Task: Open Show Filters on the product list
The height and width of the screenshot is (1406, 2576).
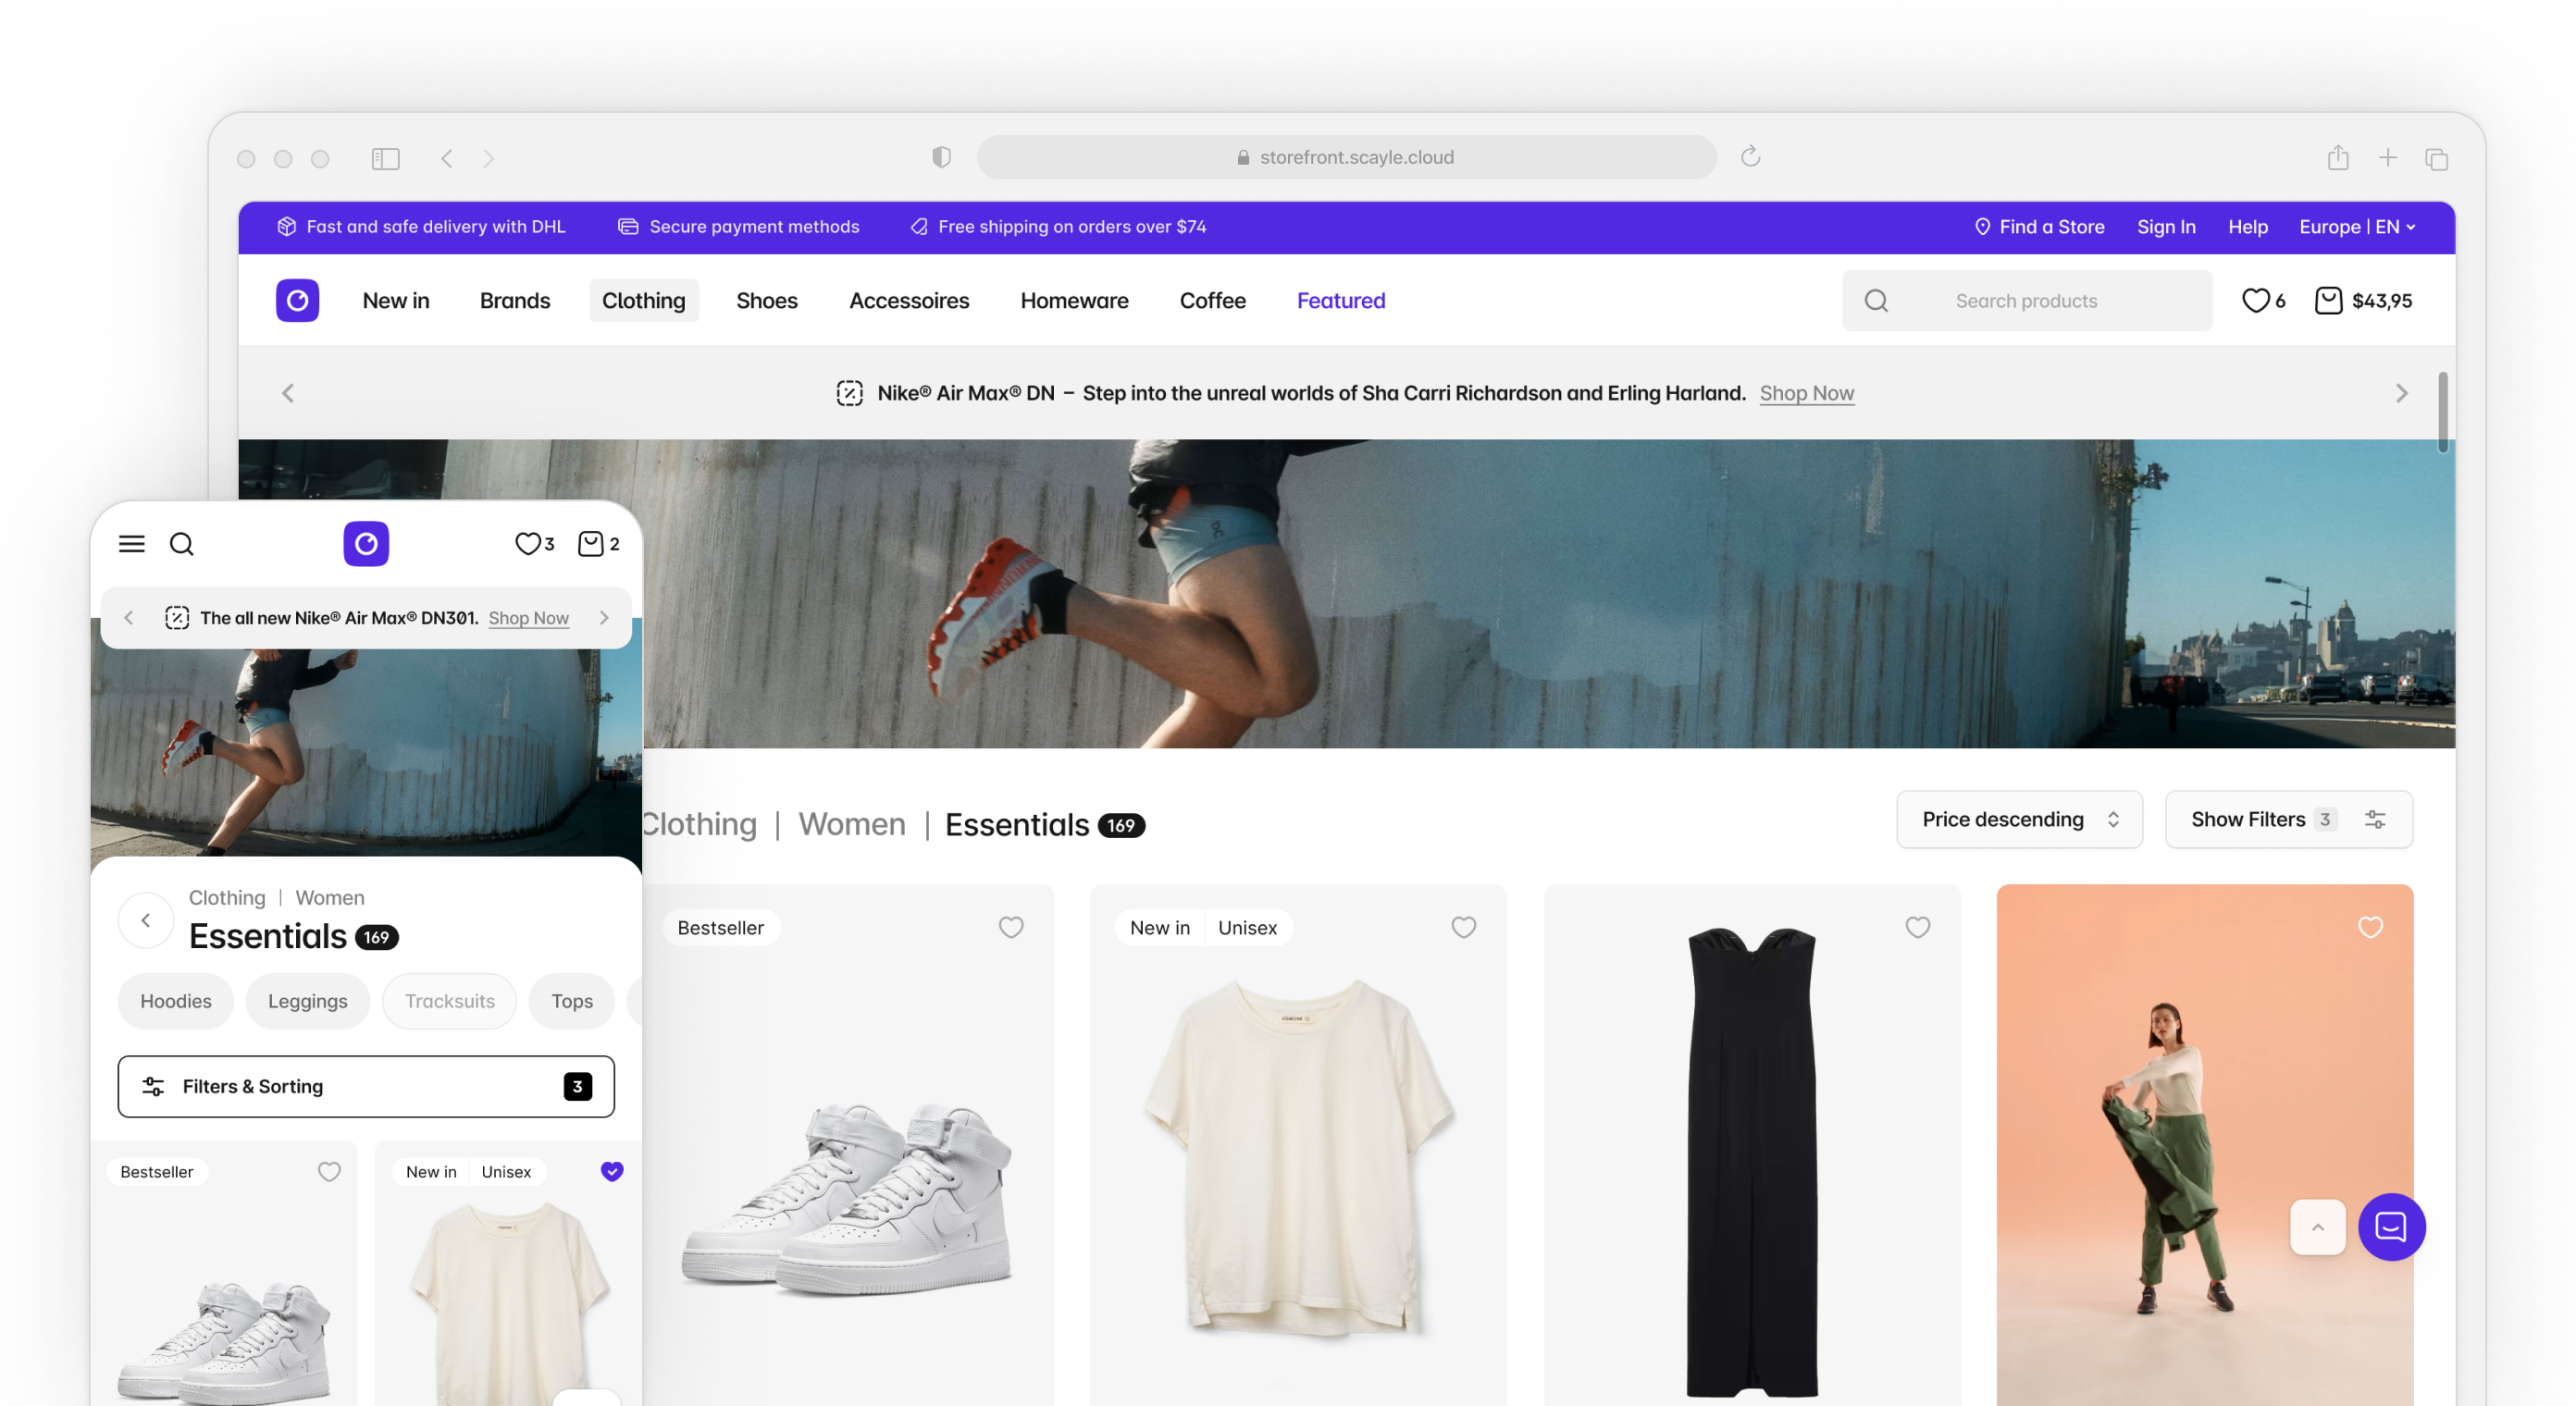Action: [x=2288, y=819]
